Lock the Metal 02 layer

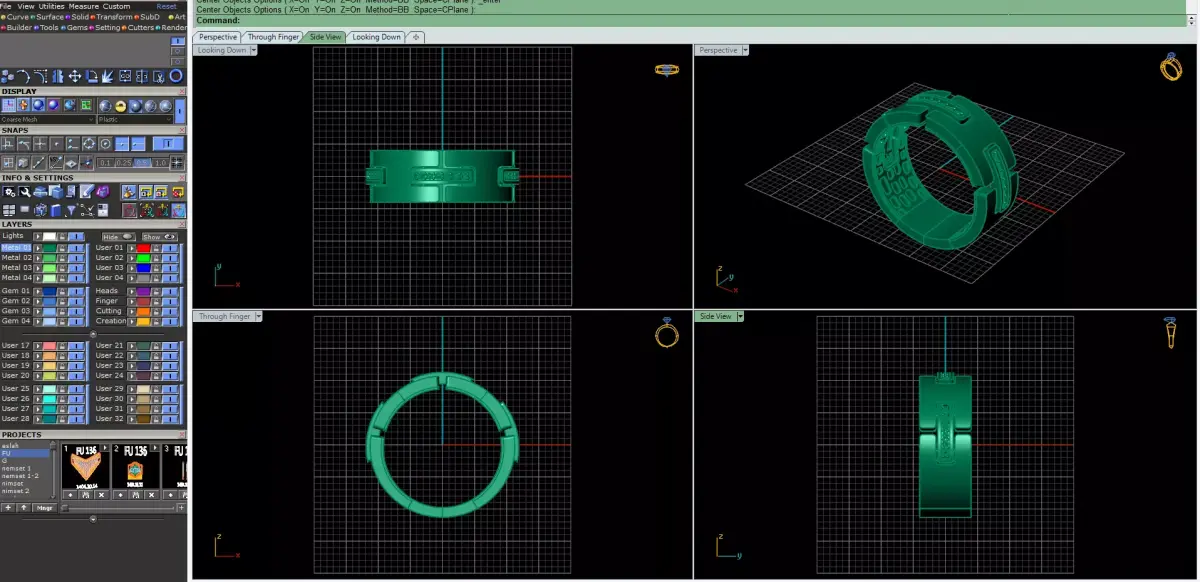62,258
